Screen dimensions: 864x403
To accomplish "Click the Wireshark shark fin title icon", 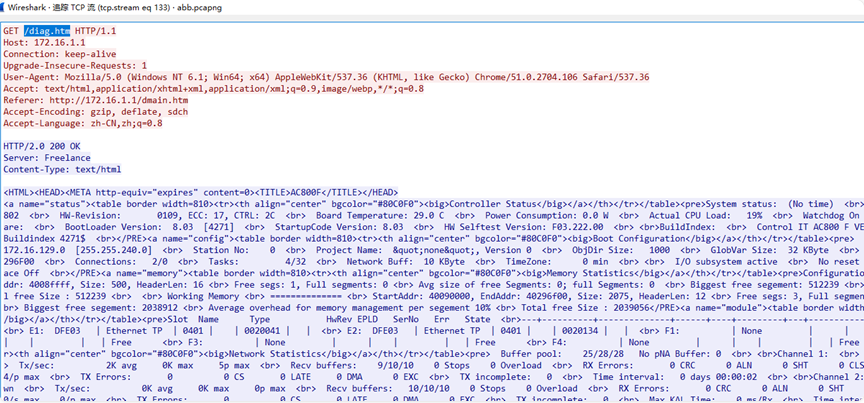I will 8,7.
